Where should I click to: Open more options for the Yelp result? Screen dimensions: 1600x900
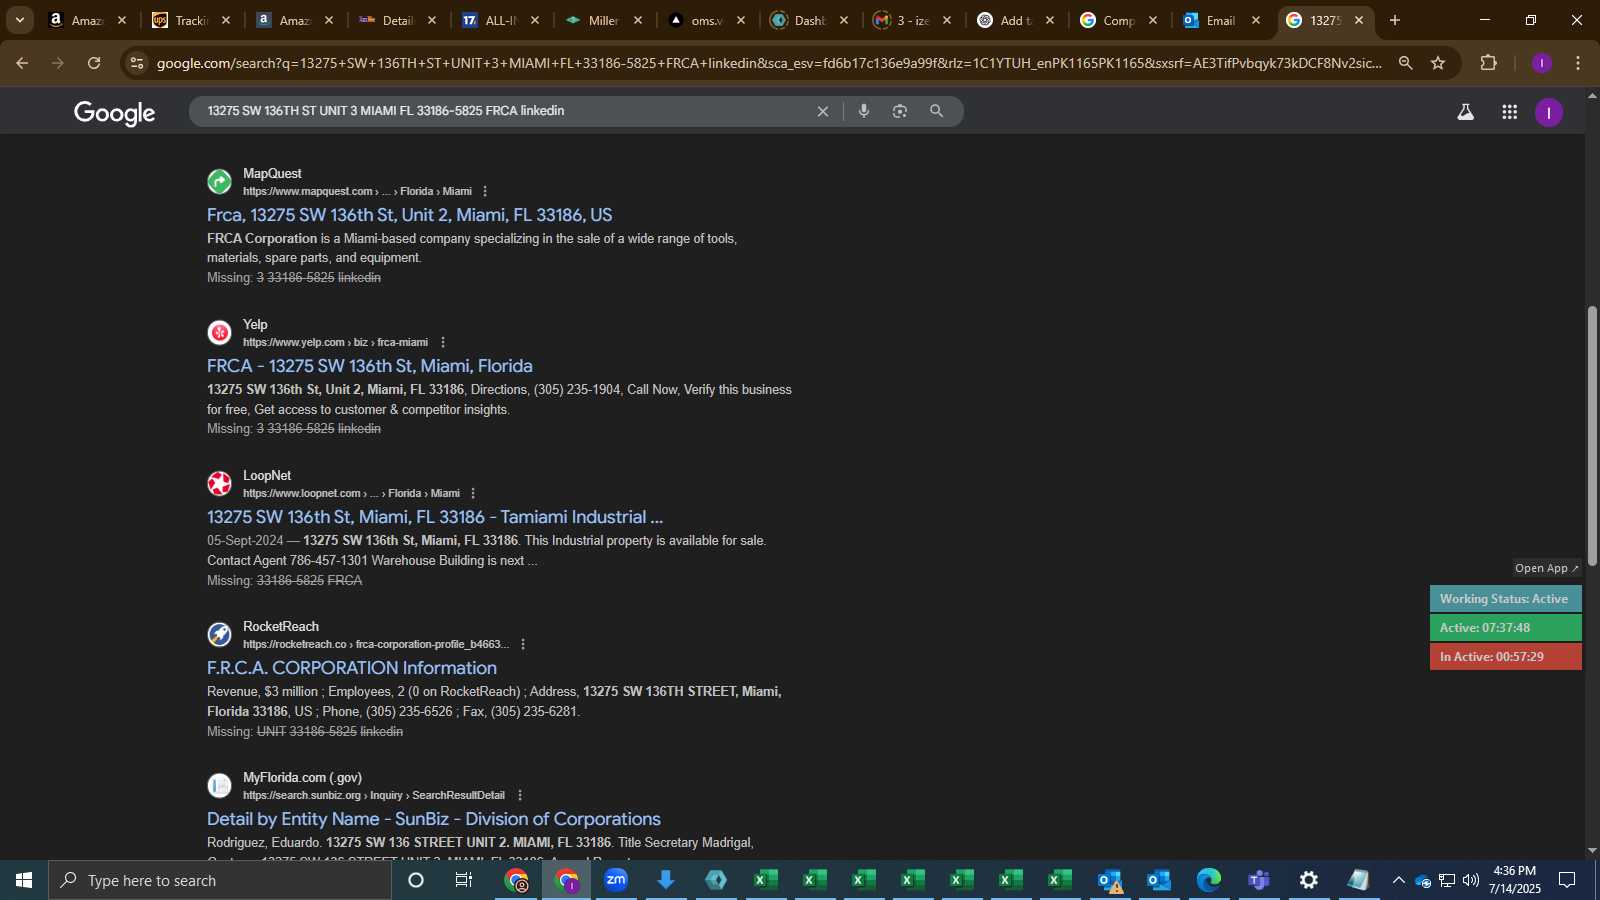pos(443,342)
